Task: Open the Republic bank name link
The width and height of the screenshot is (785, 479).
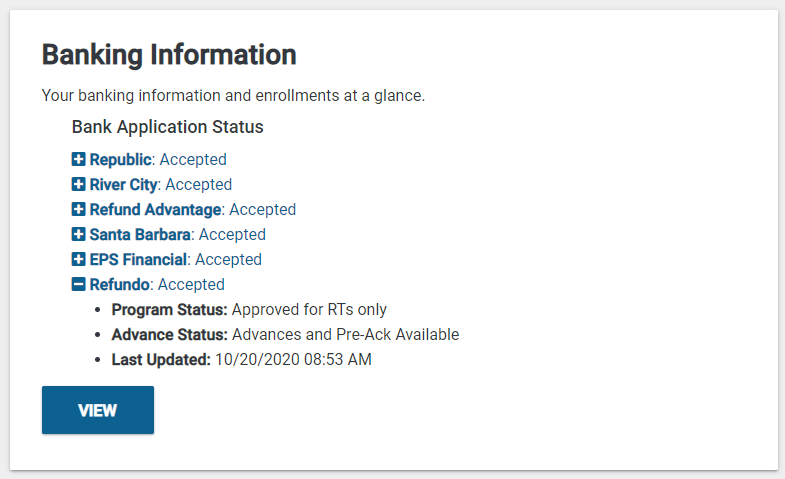Action: pos(120,159)
